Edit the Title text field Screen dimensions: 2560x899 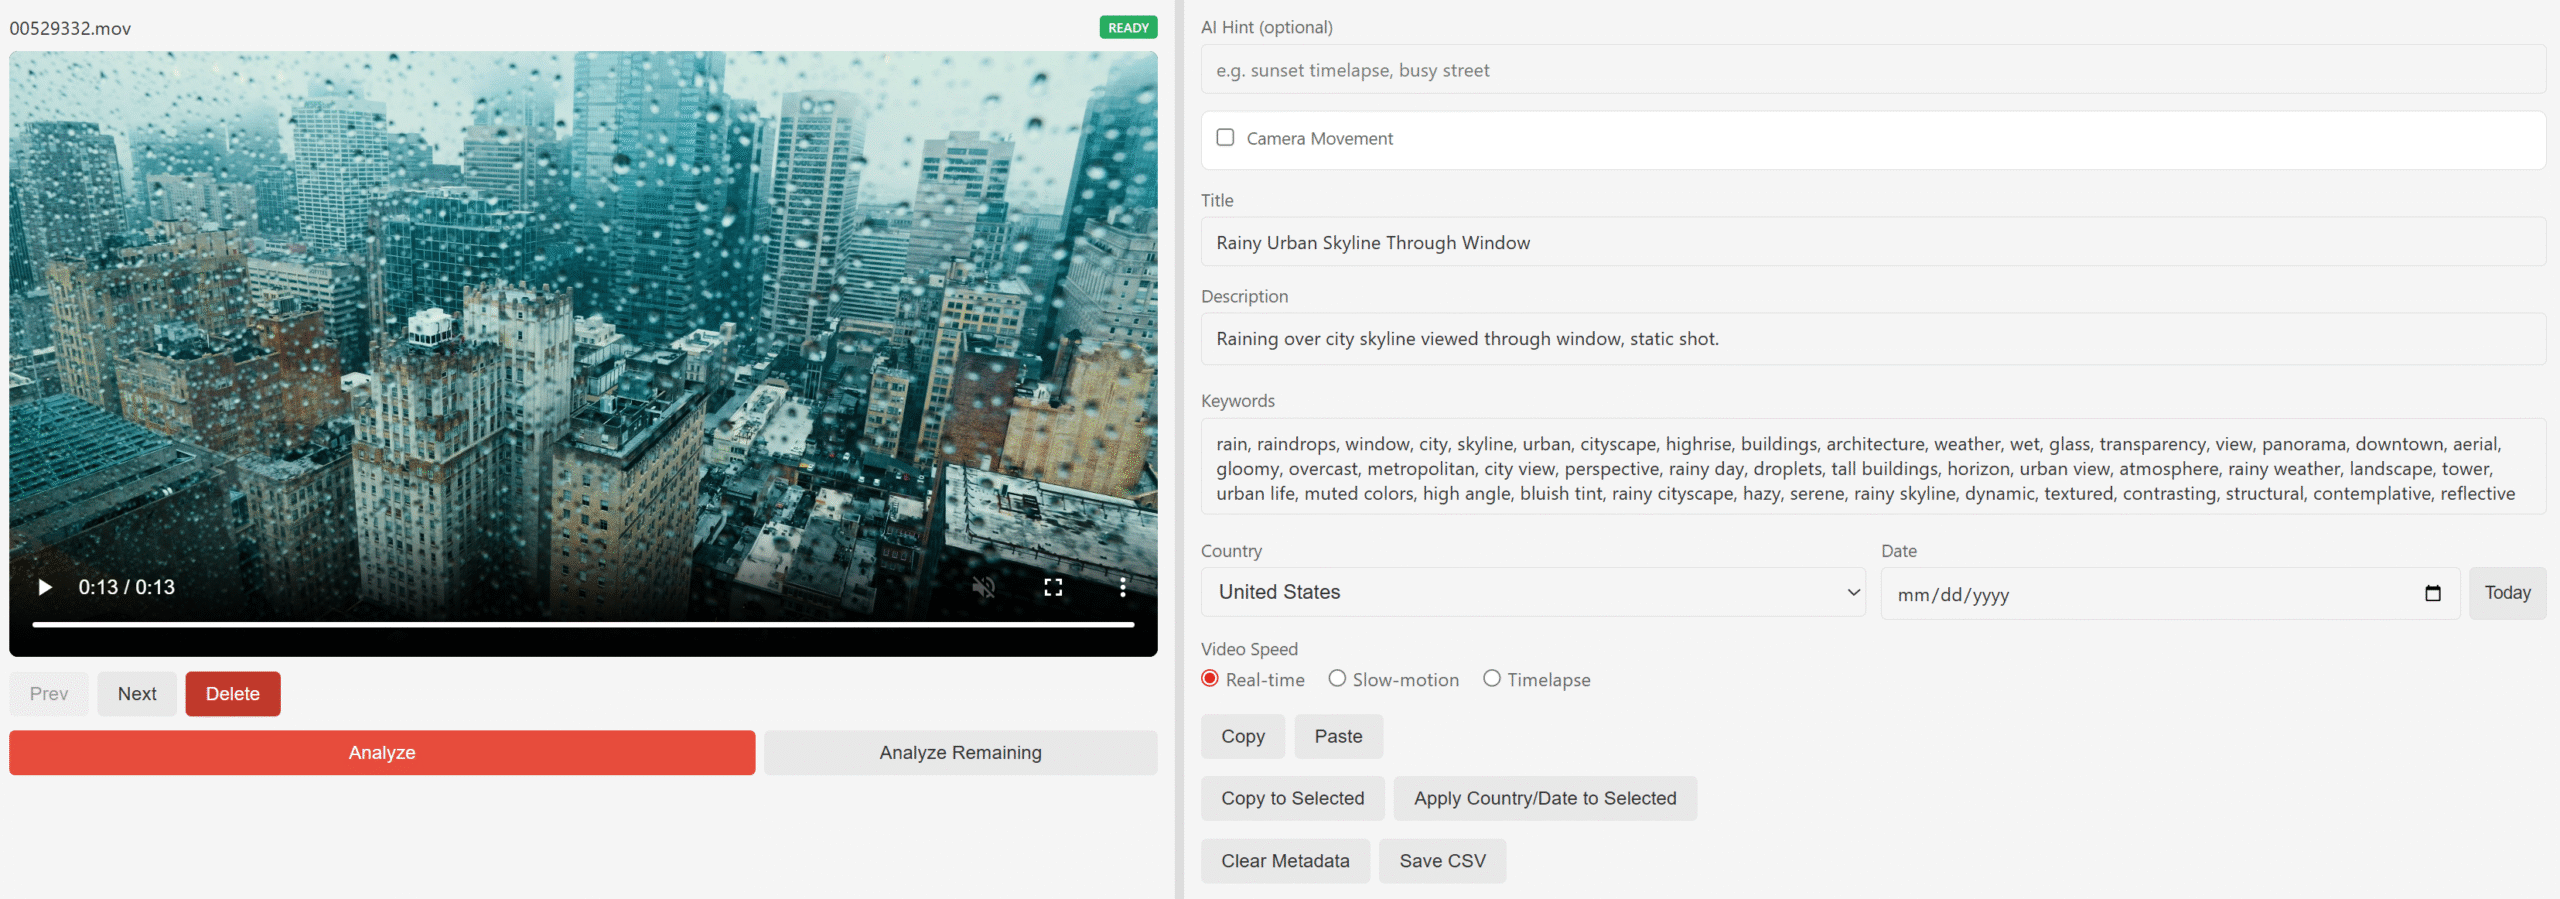point(1872,243)
